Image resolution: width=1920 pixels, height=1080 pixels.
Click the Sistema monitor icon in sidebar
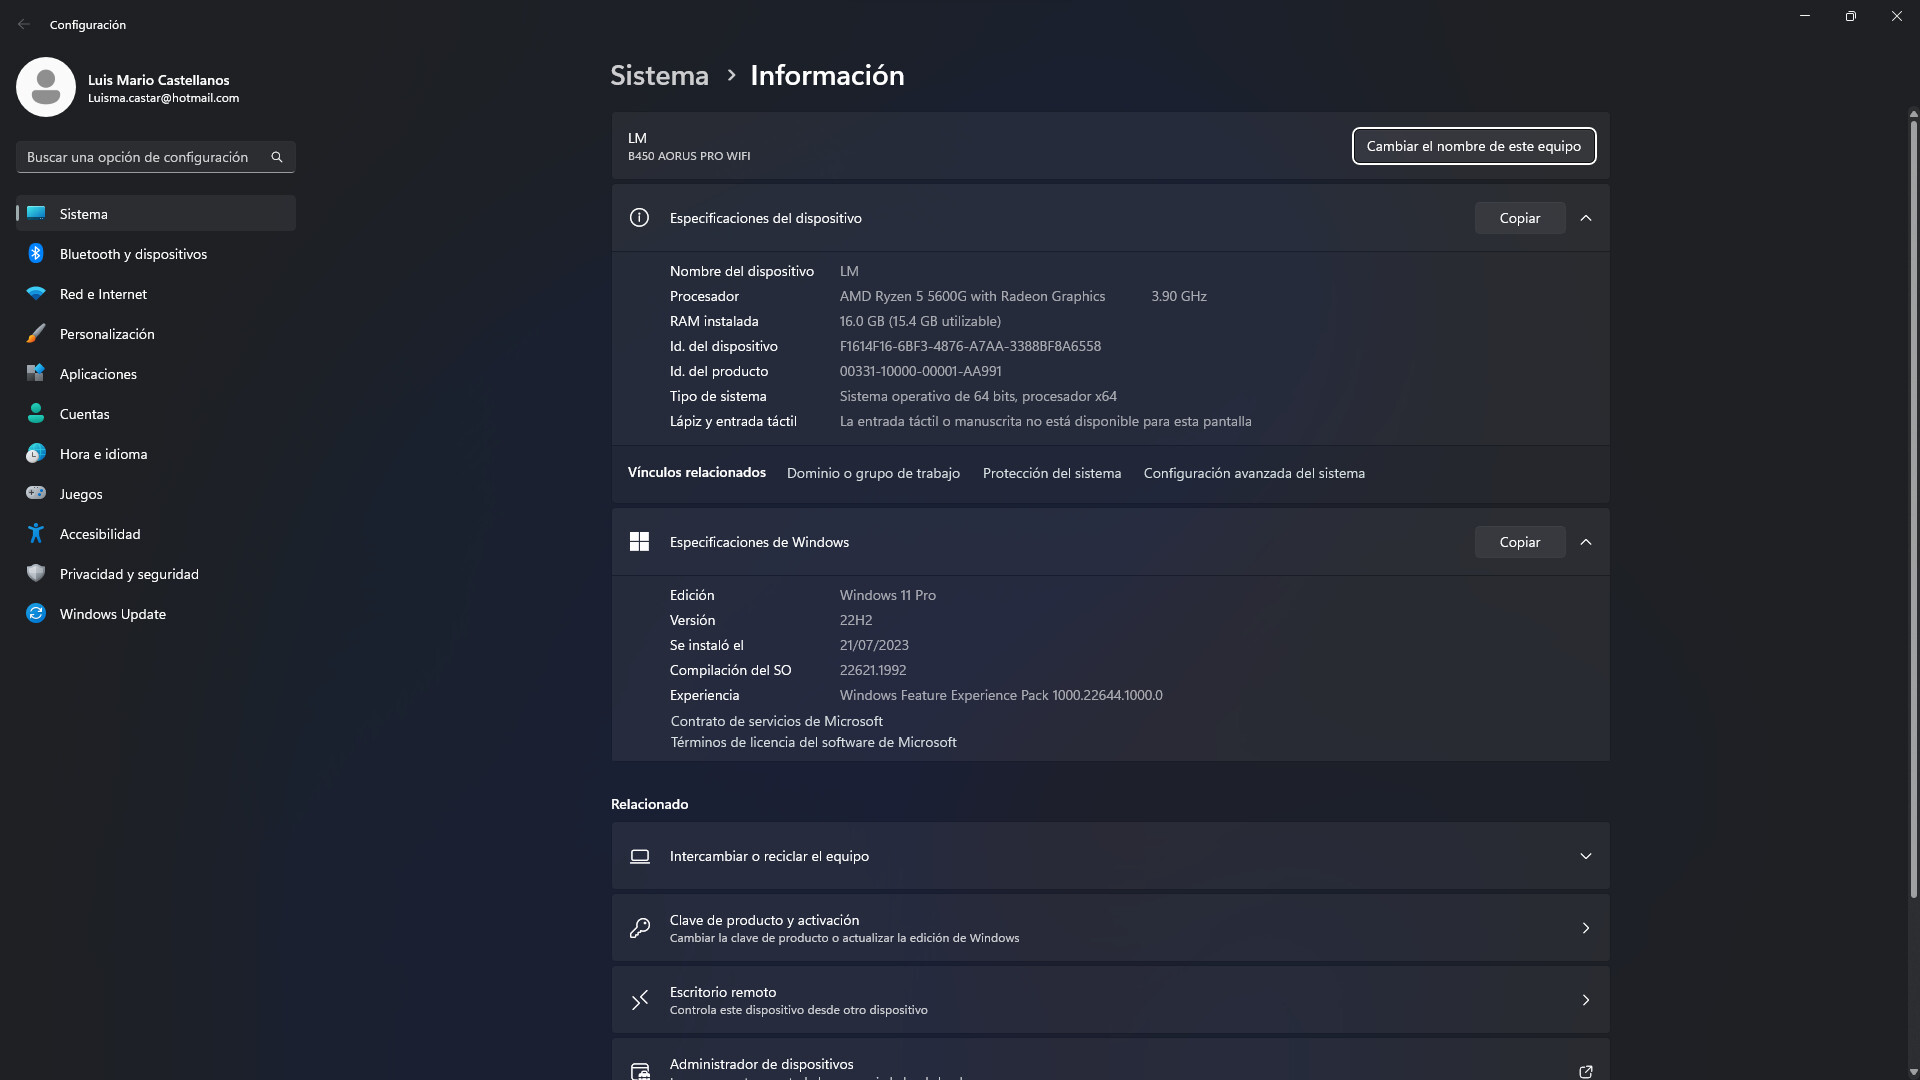(x=36, y=213)
